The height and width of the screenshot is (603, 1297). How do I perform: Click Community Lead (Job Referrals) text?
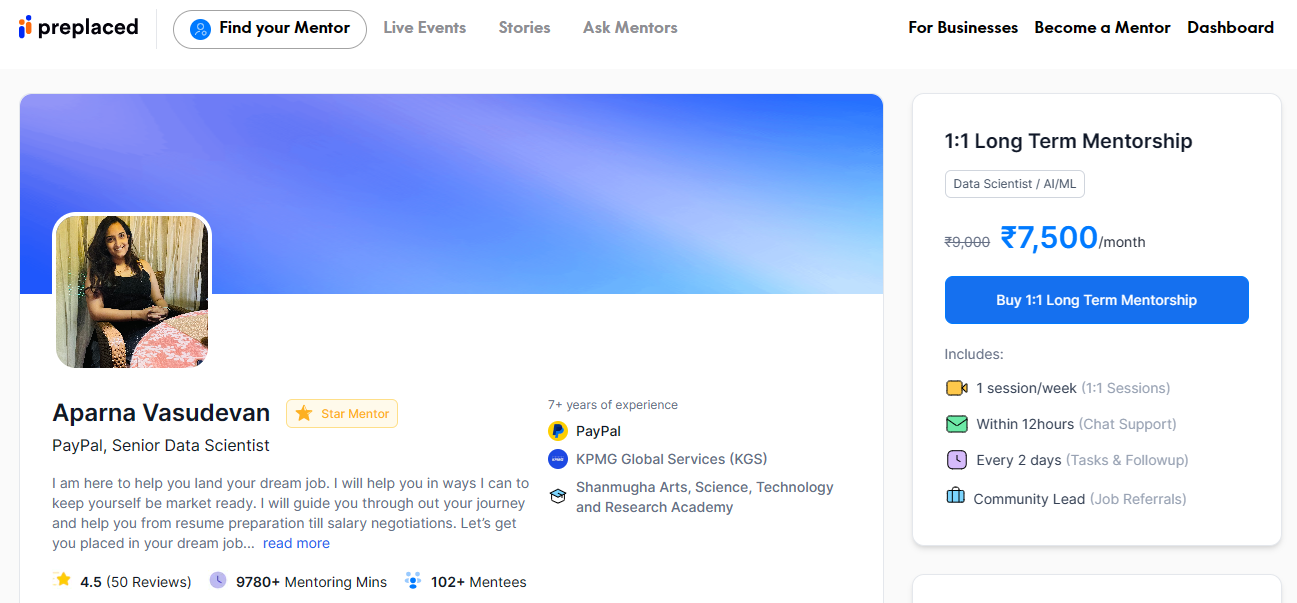pos(1080,499)
